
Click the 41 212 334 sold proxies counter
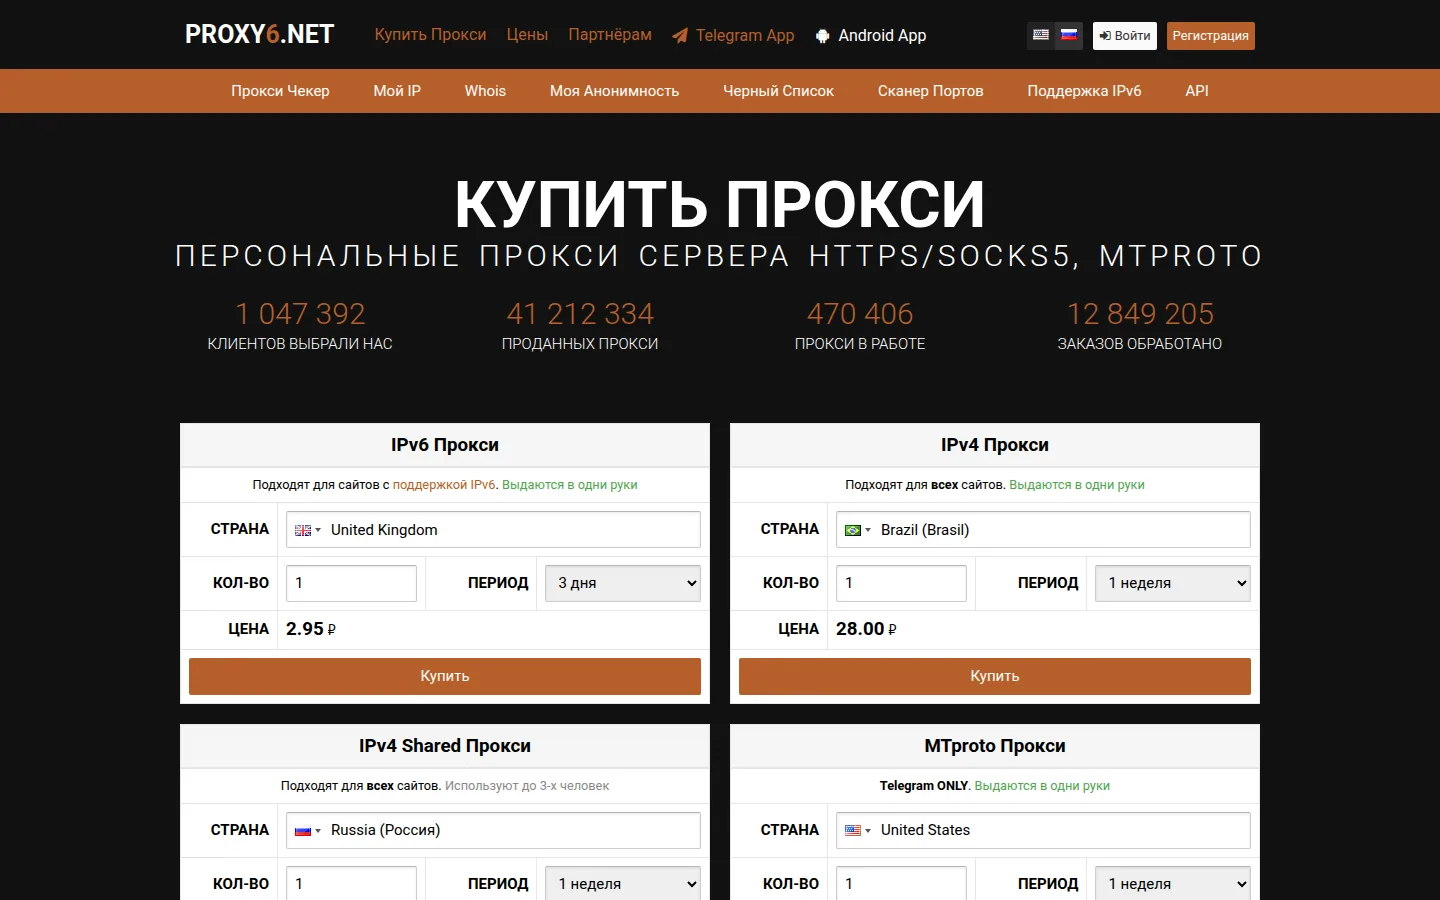[x=580, y=314]
